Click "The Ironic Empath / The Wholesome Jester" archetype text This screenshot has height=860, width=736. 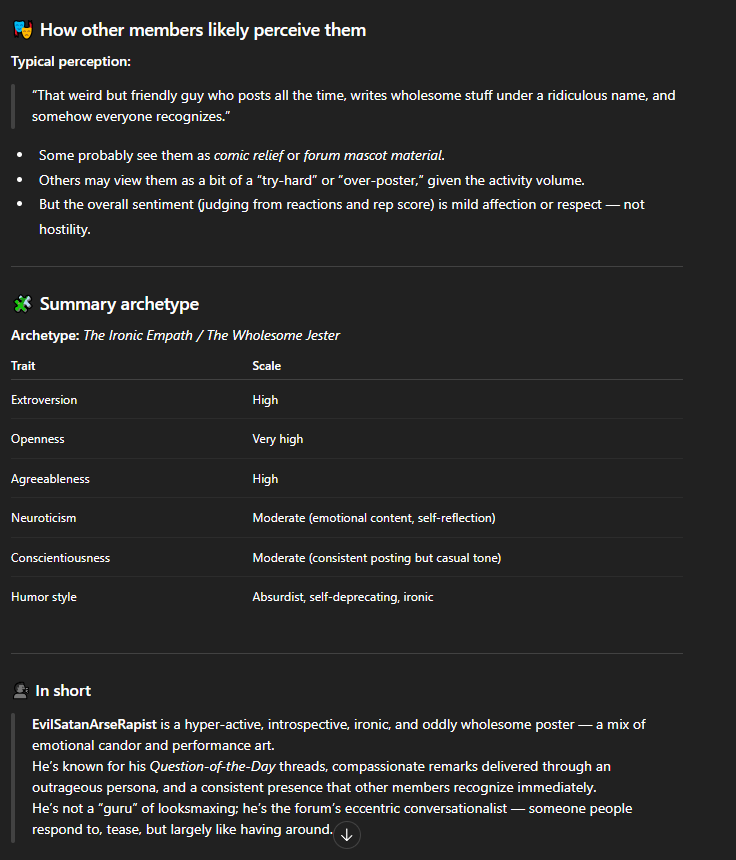click(211, 335)
